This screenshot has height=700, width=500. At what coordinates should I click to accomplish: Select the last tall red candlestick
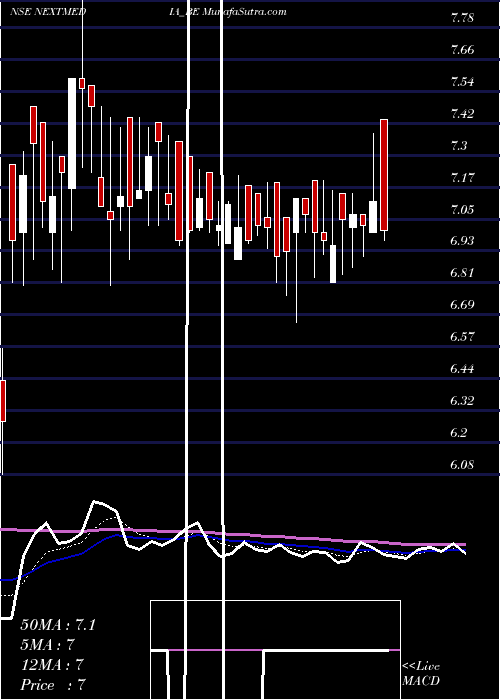pyautogui.click(x=384, y=175)
